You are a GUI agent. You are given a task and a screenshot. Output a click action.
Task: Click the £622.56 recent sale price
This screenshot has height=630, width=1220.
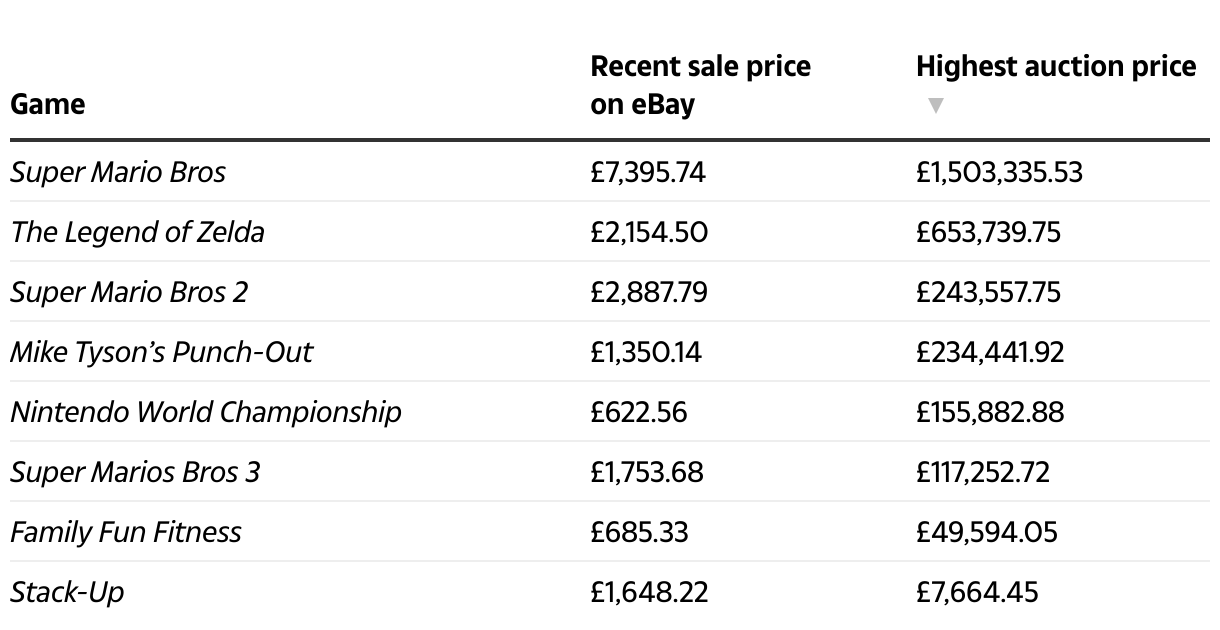point(639,412)
